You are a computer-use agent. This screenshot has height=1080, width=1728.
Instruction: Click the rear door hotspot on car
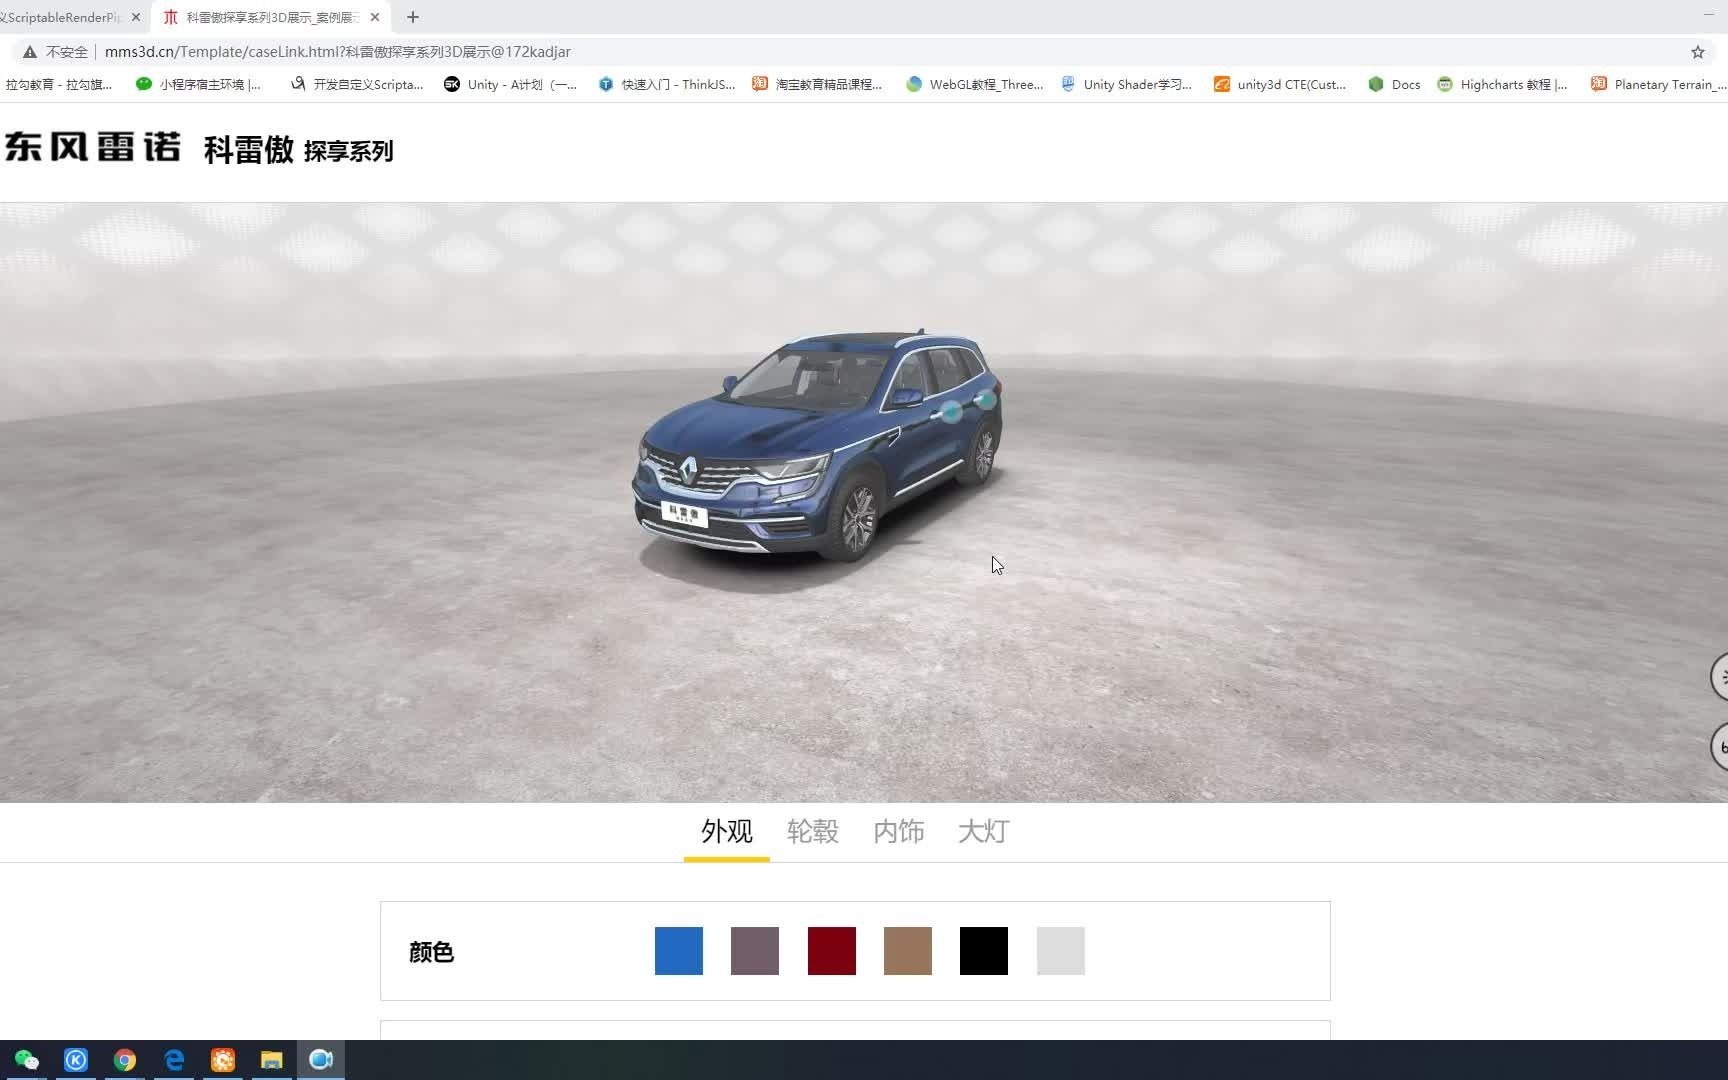point(986,400)
